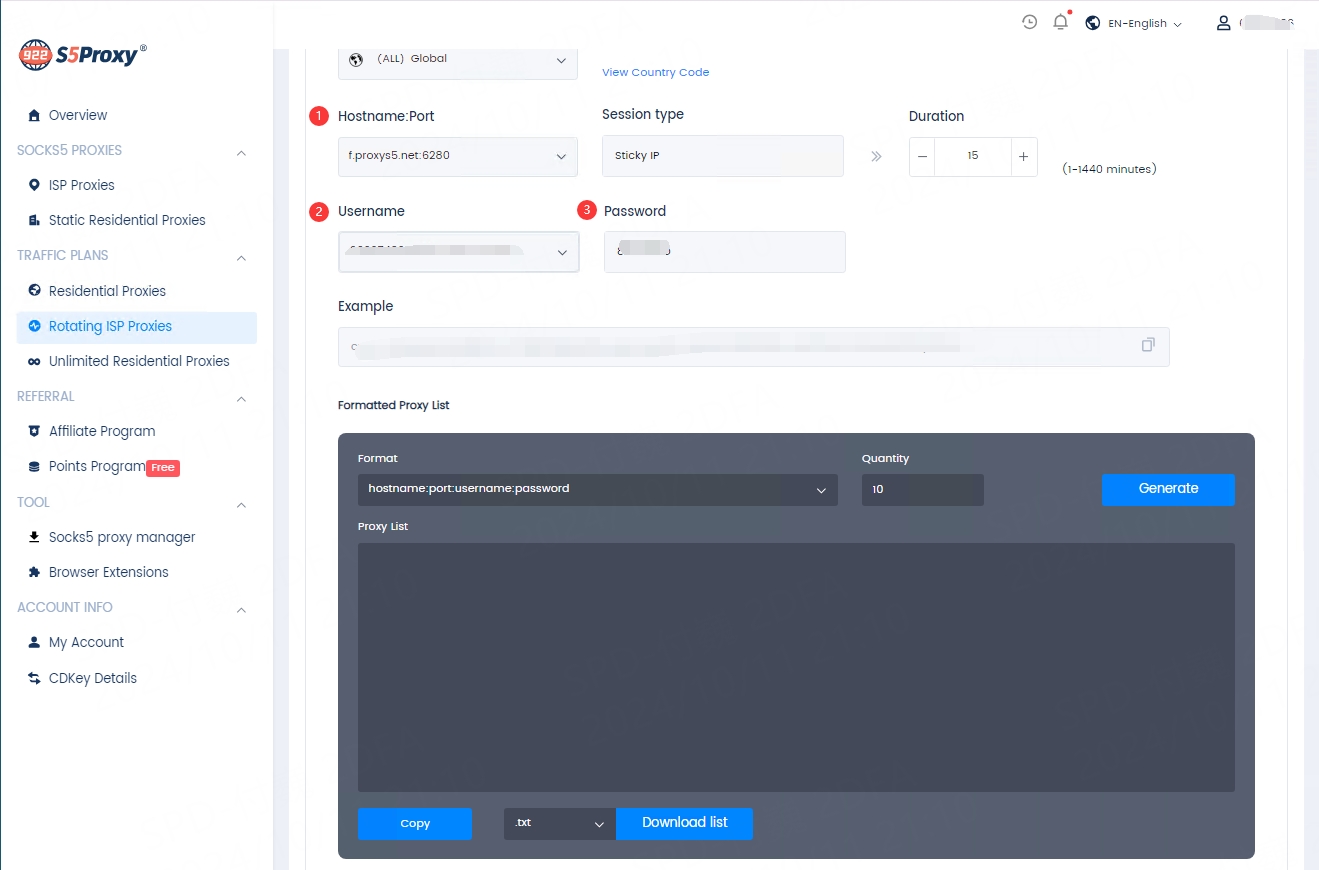Viewport: 1319px width, 870px height.
Task: Increase duration with the plus button
Action: [1023, 157]
